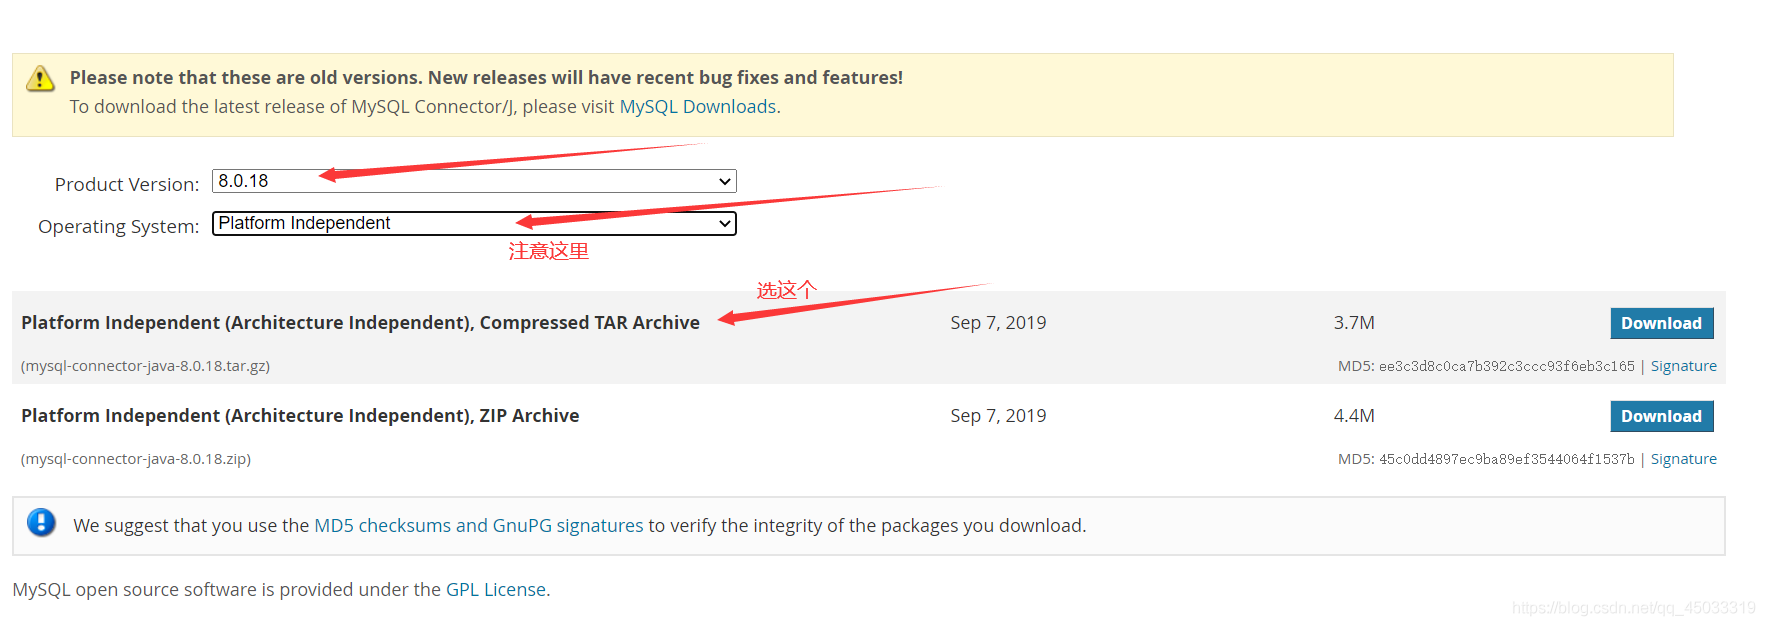Open MD5 checksums and GnuPG signatures link

click(478, 526)
